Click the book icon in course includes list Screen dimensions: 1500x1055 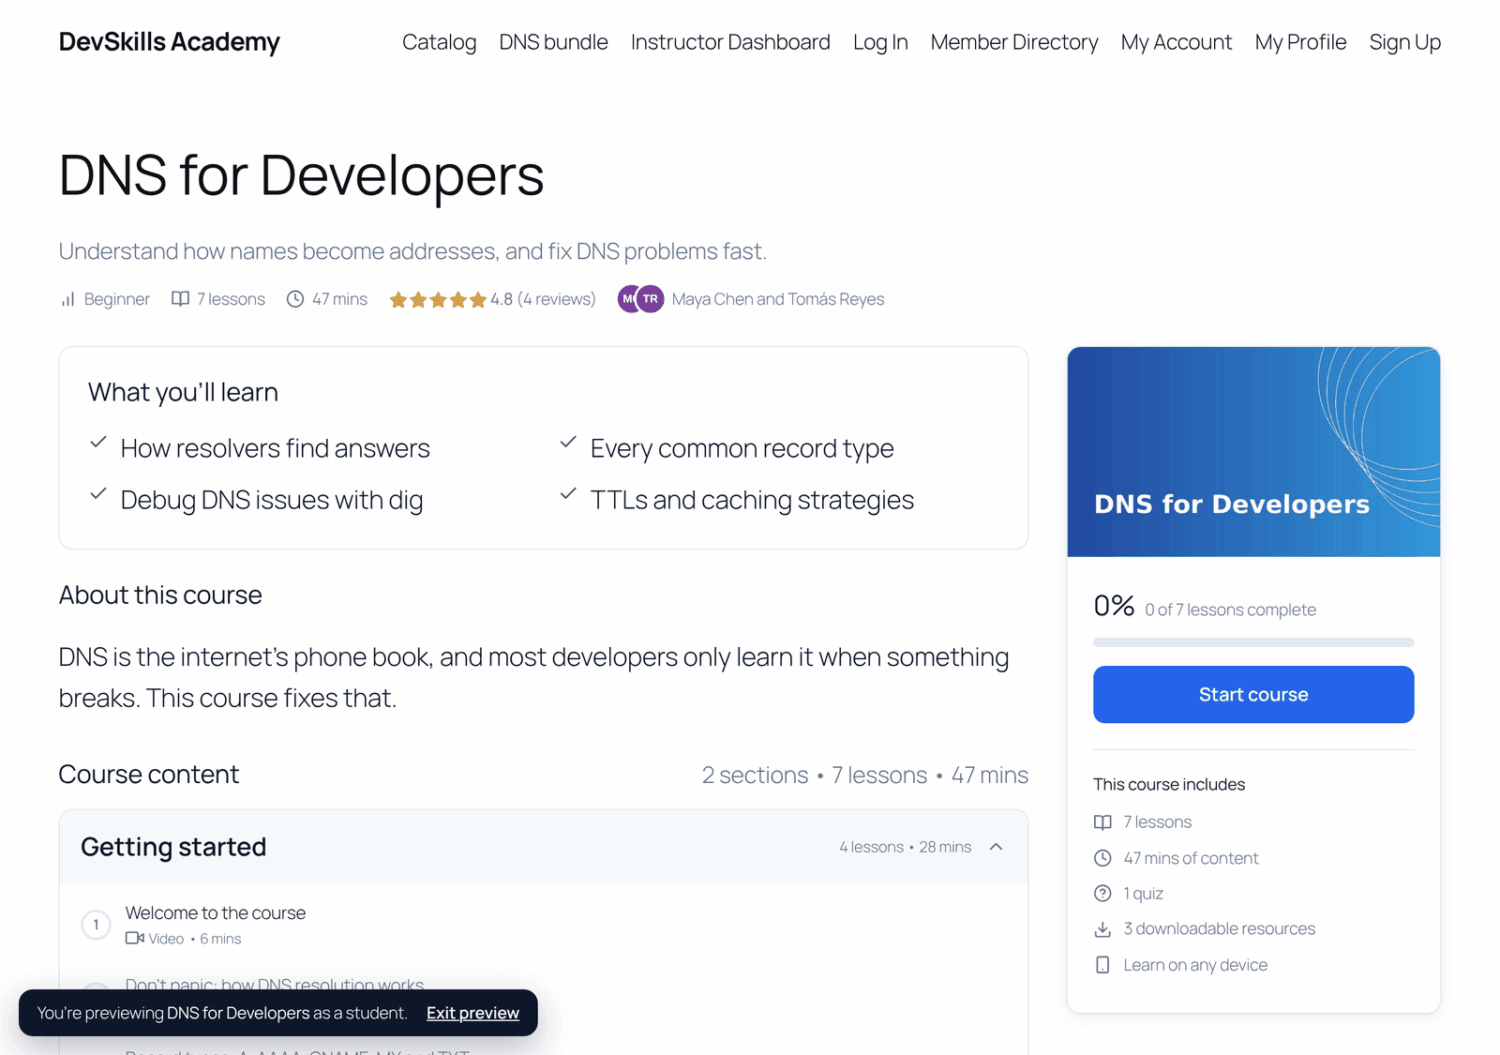click(1103, 822)
